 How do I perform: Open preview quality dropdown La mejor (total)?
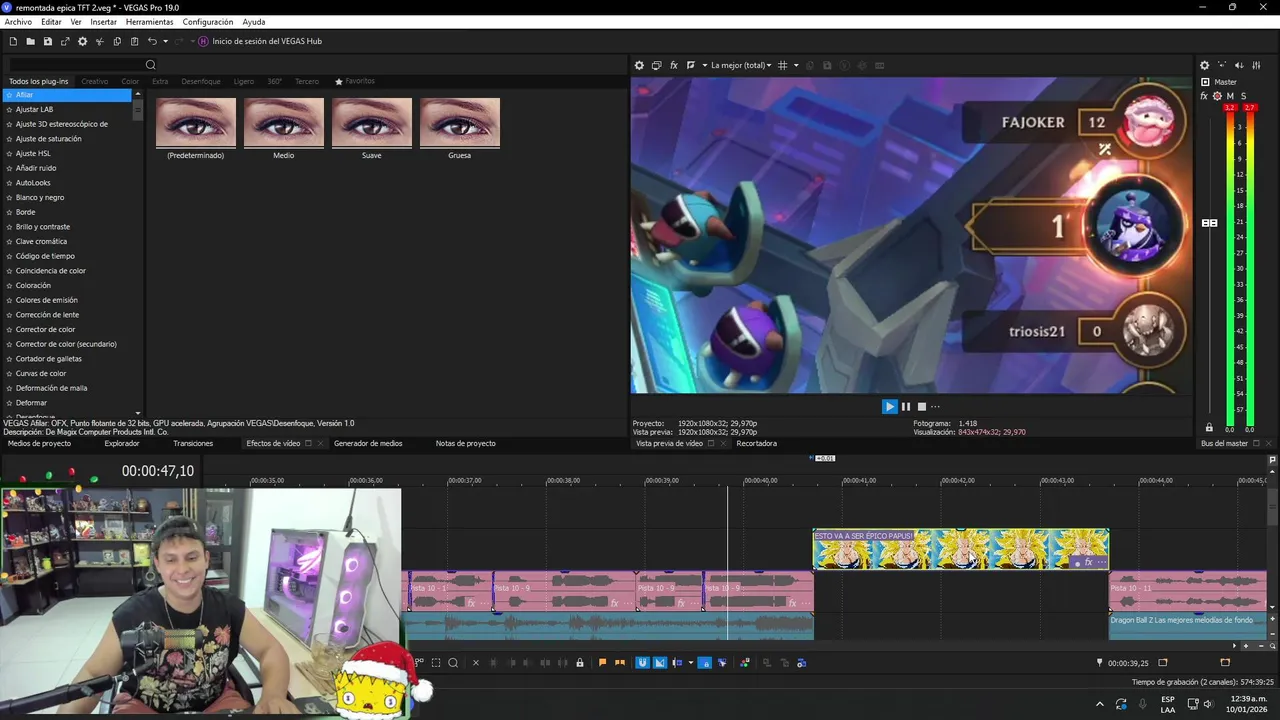point(741,65)
